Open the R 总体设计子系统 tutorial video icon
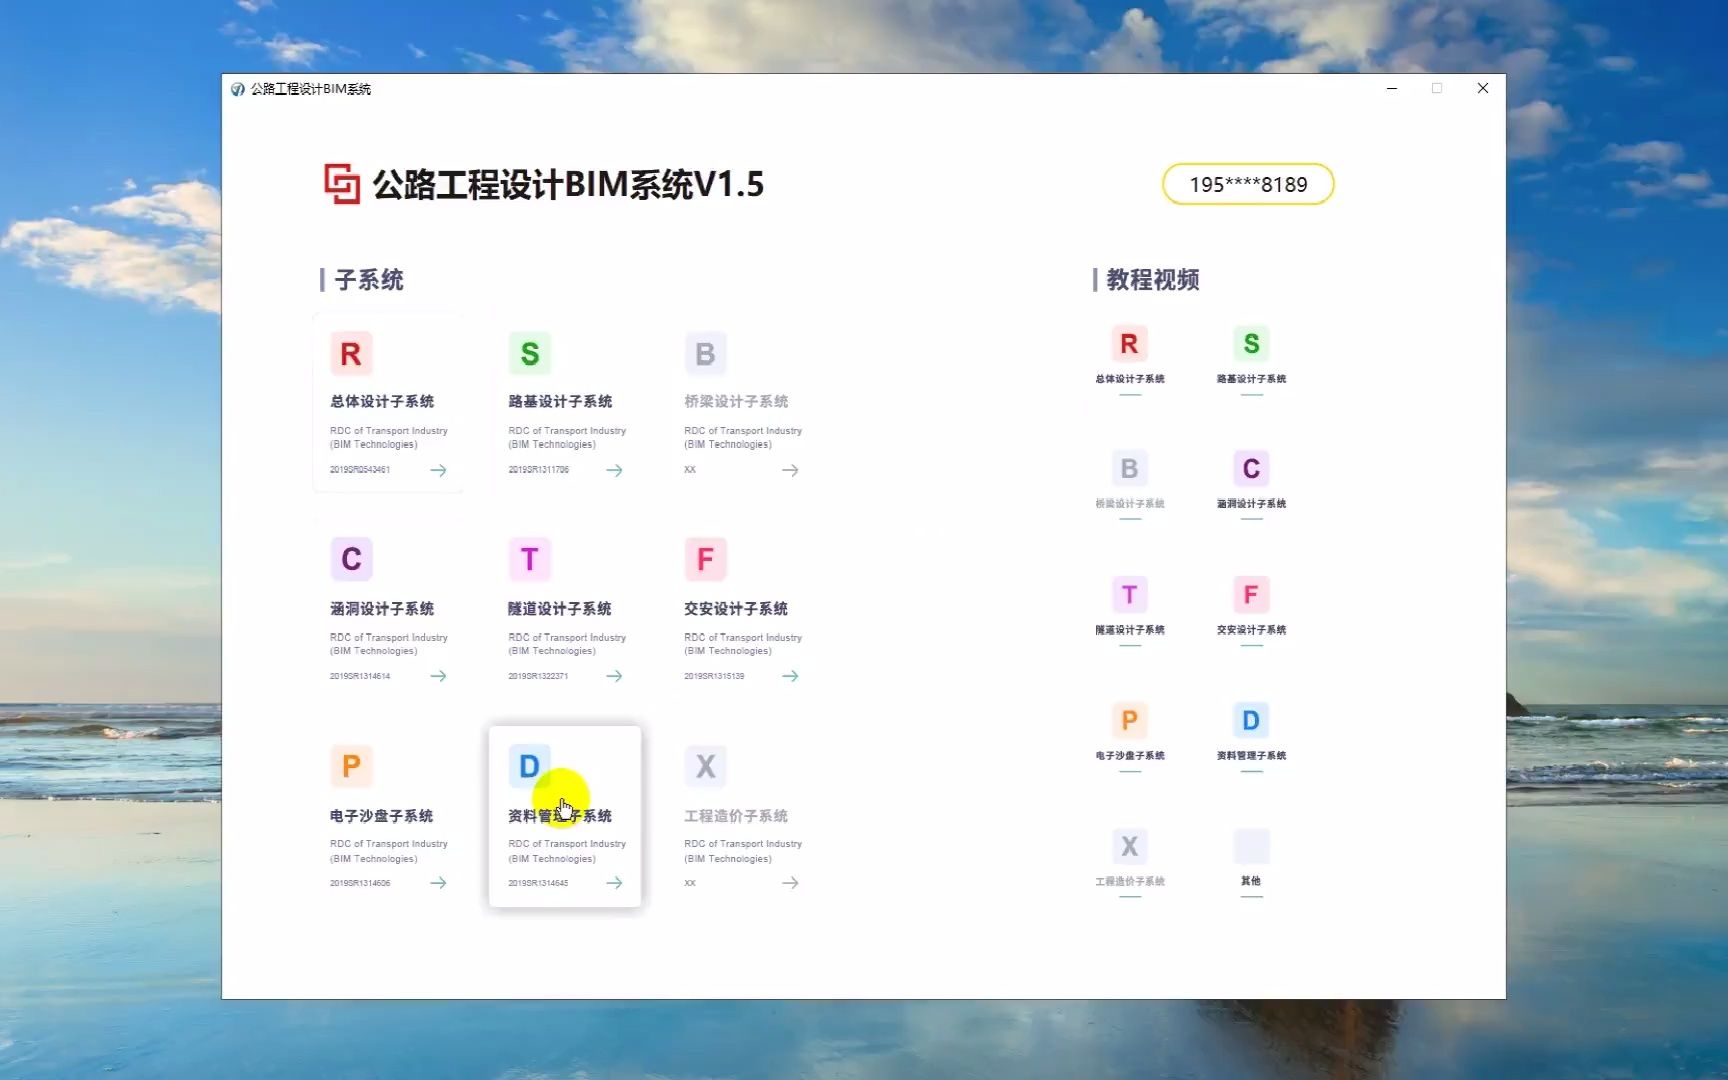The height and width of the screenshot is (1080, 1728). tap(1129, 343)
